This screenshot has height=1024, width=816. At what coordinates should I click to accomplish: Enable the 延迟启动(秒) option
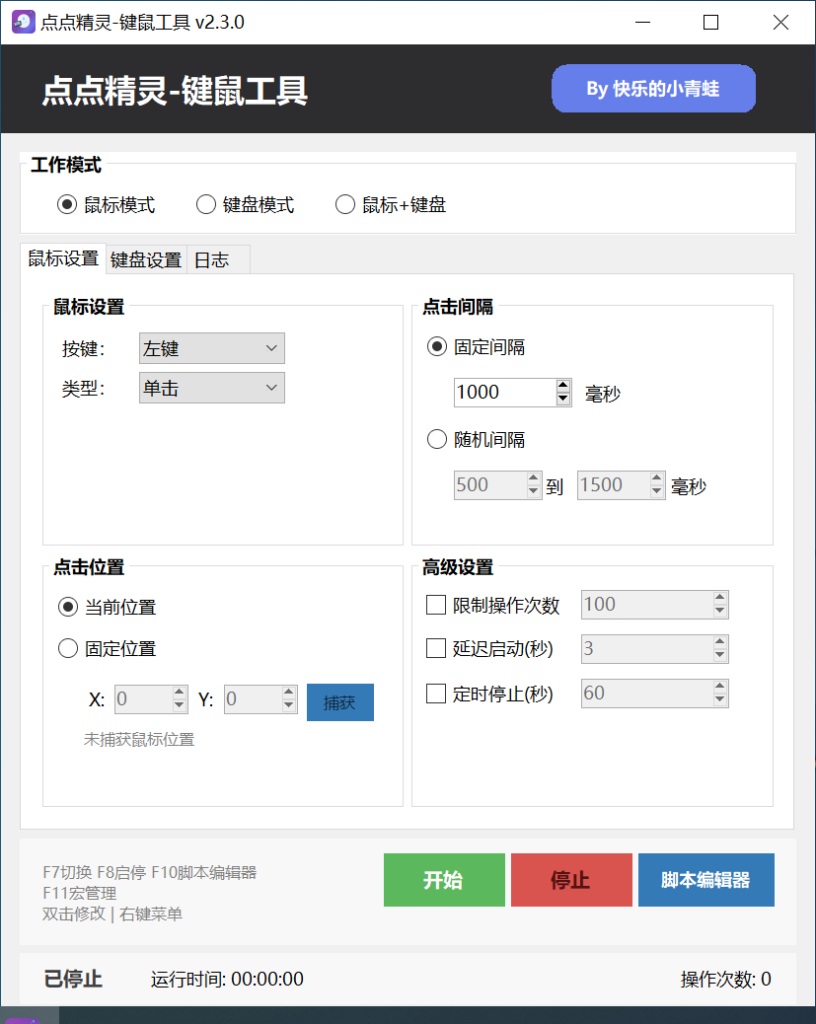435,649
